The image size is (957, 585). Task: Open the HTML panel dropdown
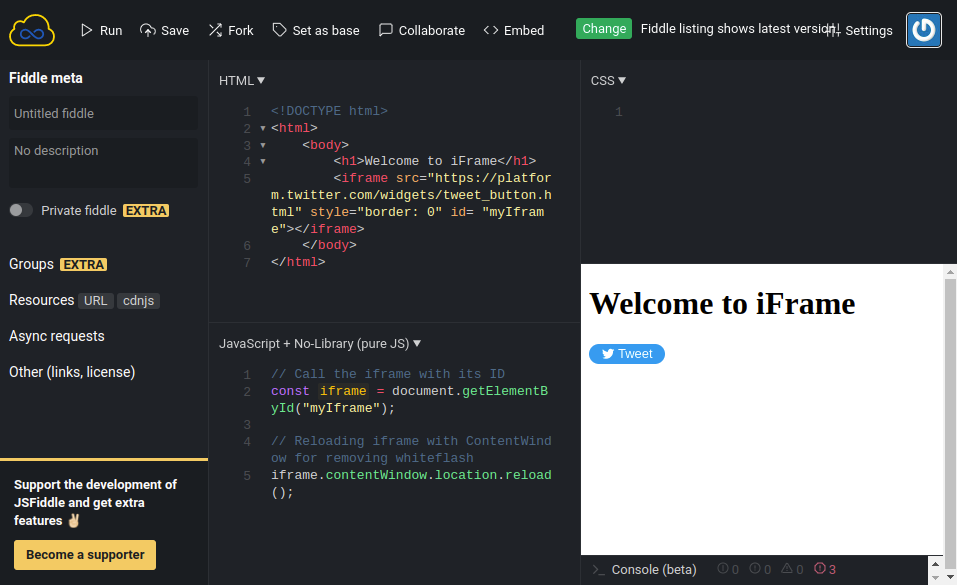coord(242,80)
